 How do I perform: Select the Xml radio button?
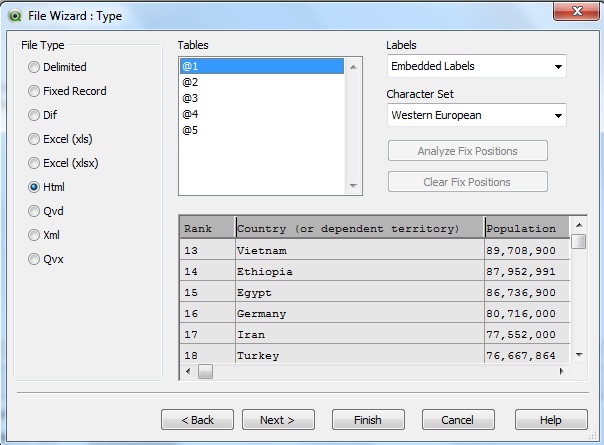click(35, 235)
